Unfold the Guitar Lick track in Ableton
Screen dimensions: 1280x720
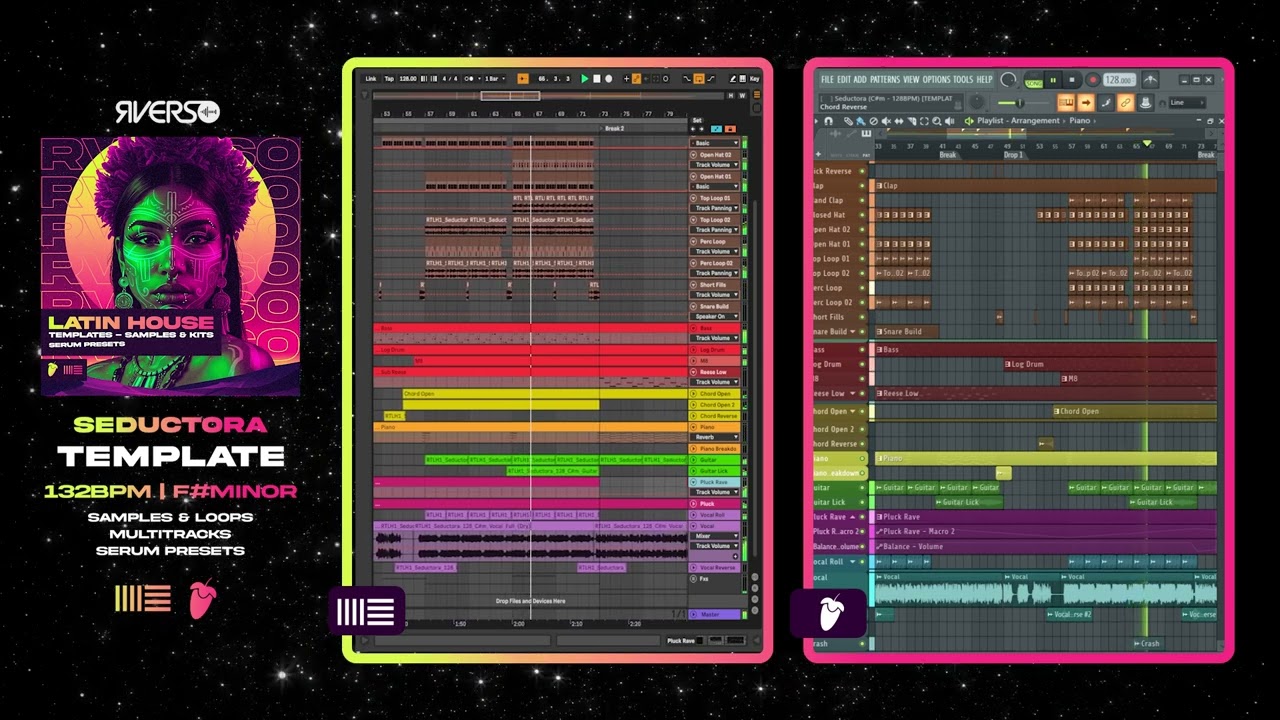pos(692,470)
